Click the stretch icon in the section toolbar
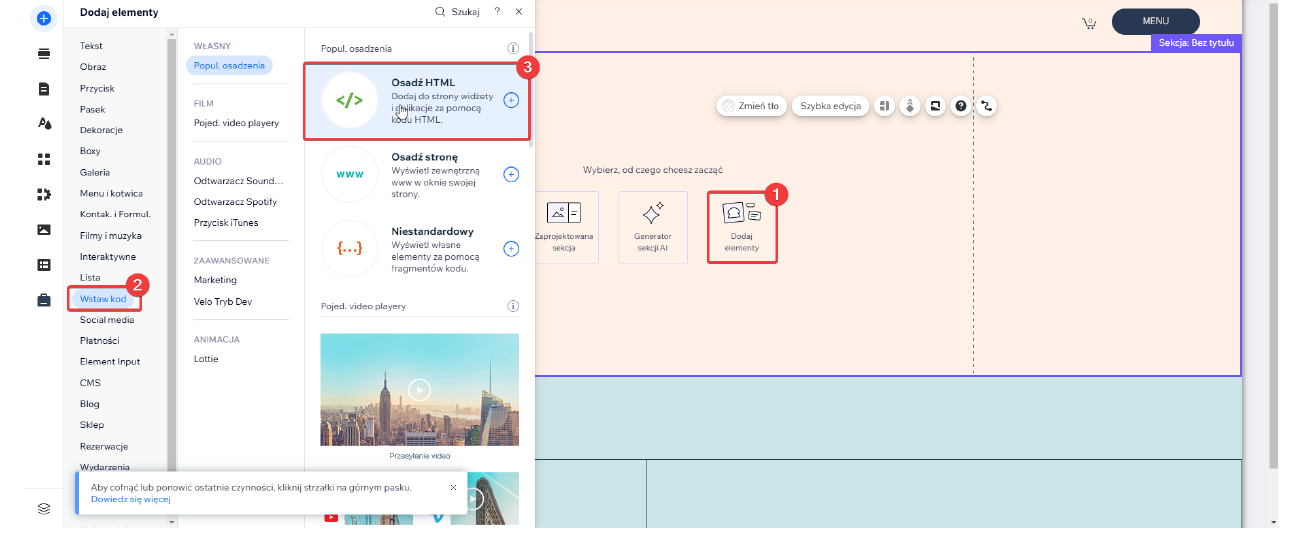 [935, 105]
